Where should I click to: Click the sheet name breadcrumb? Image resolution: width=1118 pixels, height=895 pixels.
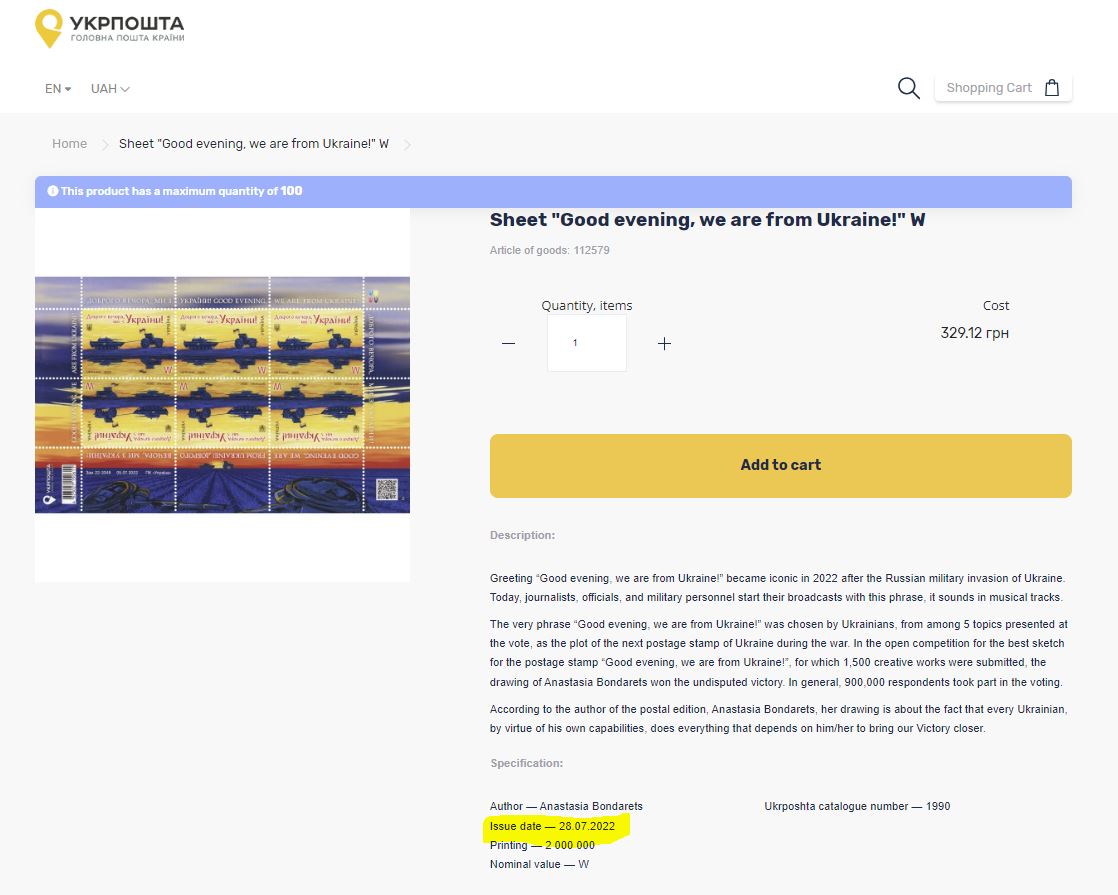(x=254, y=143)
